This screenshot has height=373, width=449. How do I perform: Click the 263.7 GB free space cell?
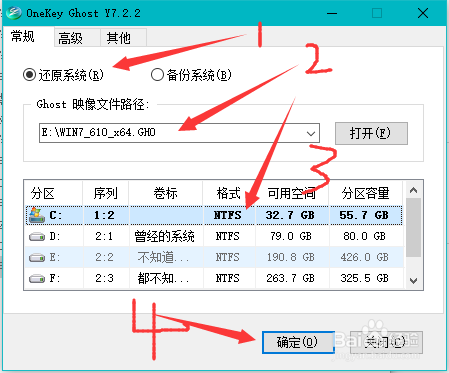pyautogui.click(x=291, y=278)
